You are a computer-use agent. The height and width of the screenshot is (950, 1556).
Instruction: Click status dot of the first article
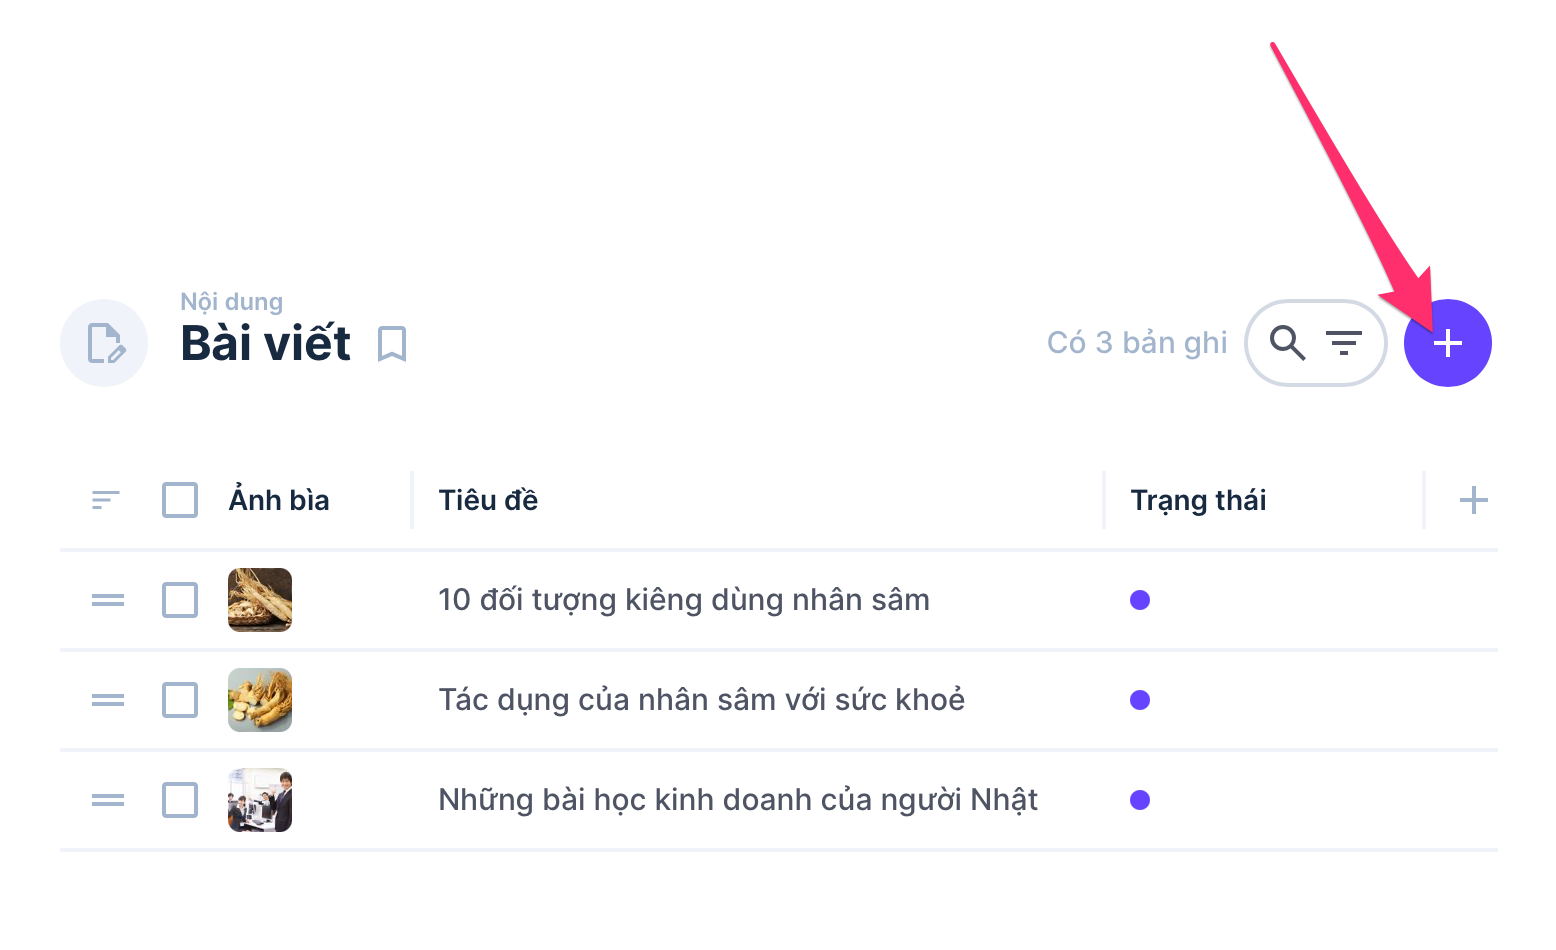1140,600
